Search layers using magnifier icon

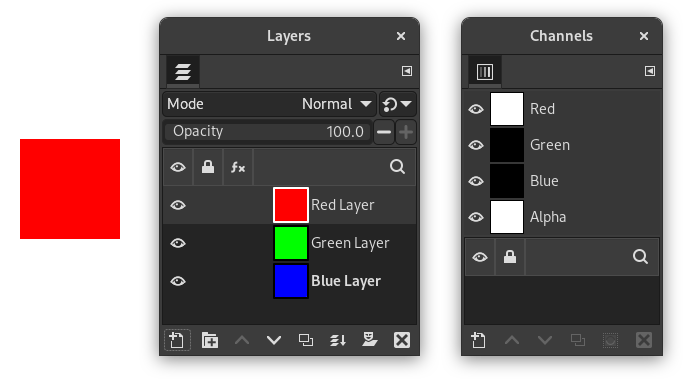click(397, 167)
